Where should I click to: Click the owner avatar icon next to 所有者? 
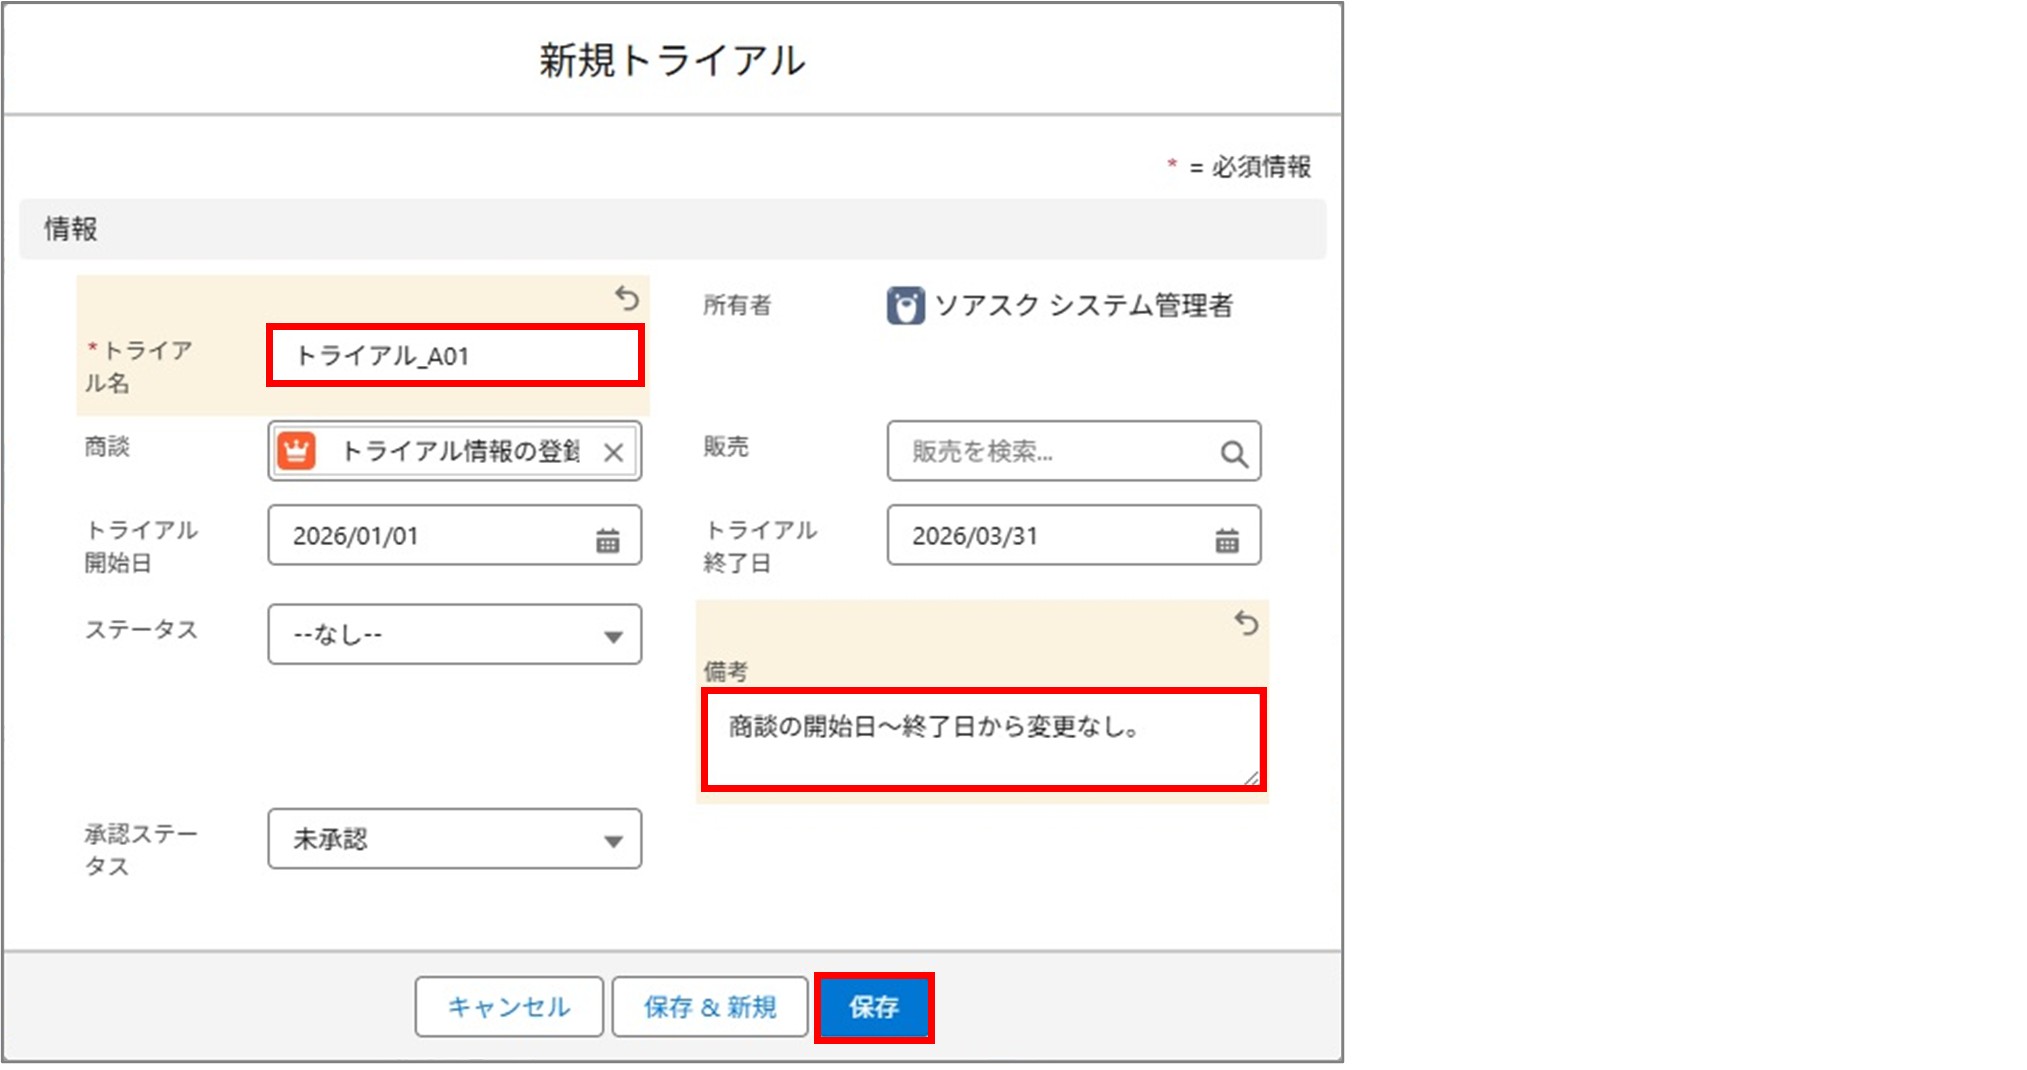coord(903,306)
